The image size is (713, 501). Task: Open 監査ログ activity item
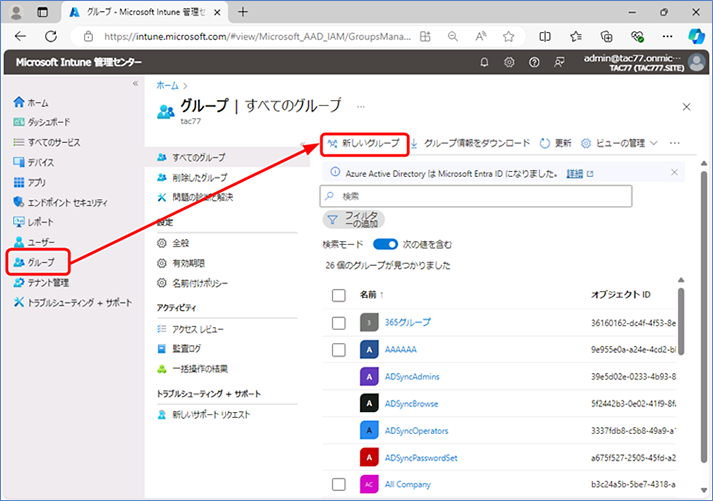click(179, 349)
